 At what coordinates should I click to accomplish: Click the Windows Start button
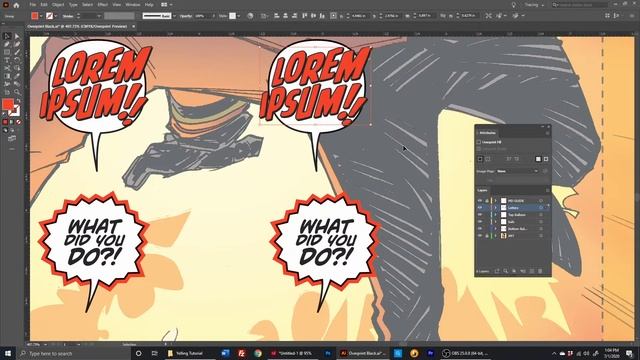click(8, 353)
